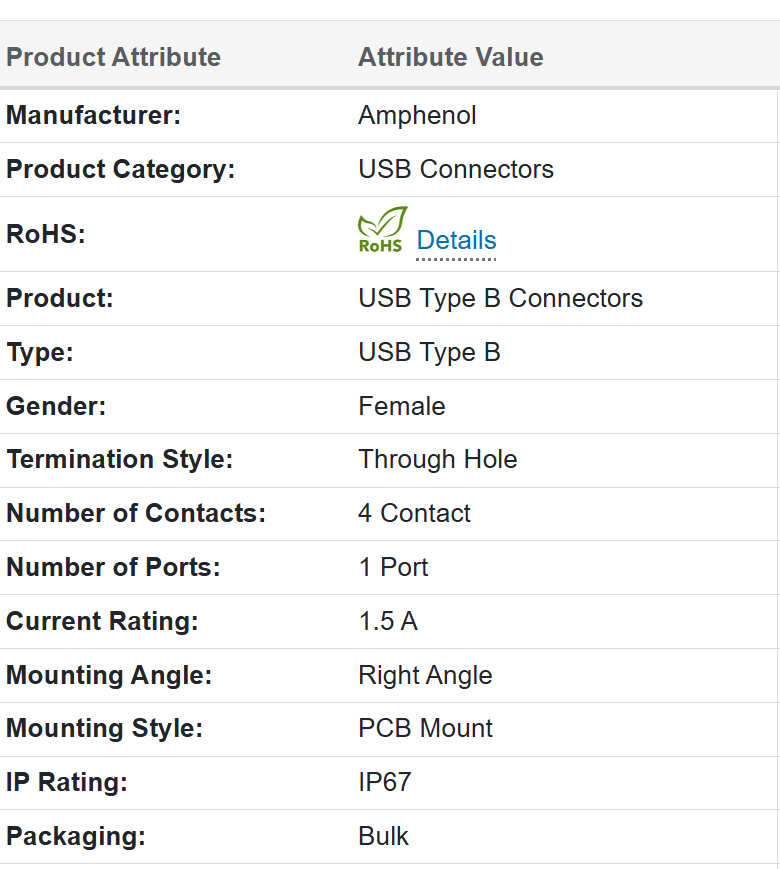Click the USB Connectors category value
This screenshot has height=869, width=780.
pyautogui.click(x=455, y=169)
